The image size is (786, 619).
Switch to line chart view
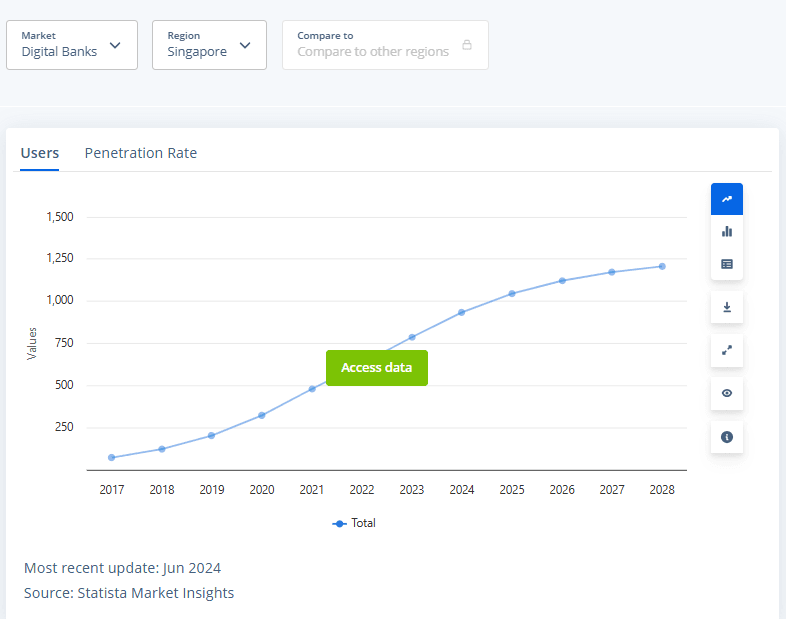pyautogui.click(x=726, y=199)
